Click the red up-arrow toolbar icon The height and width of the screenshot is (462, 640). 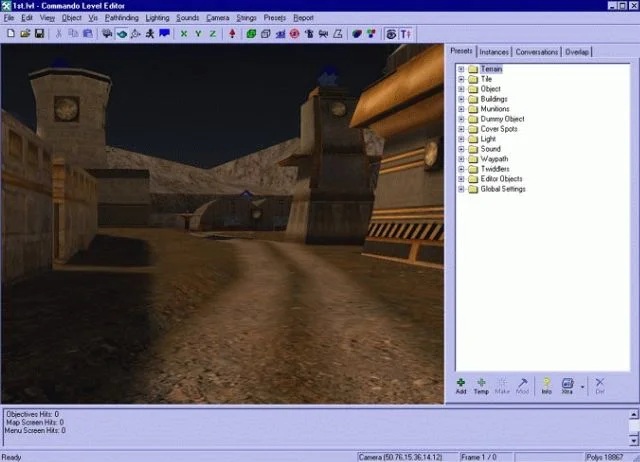[x=232, y=33]
